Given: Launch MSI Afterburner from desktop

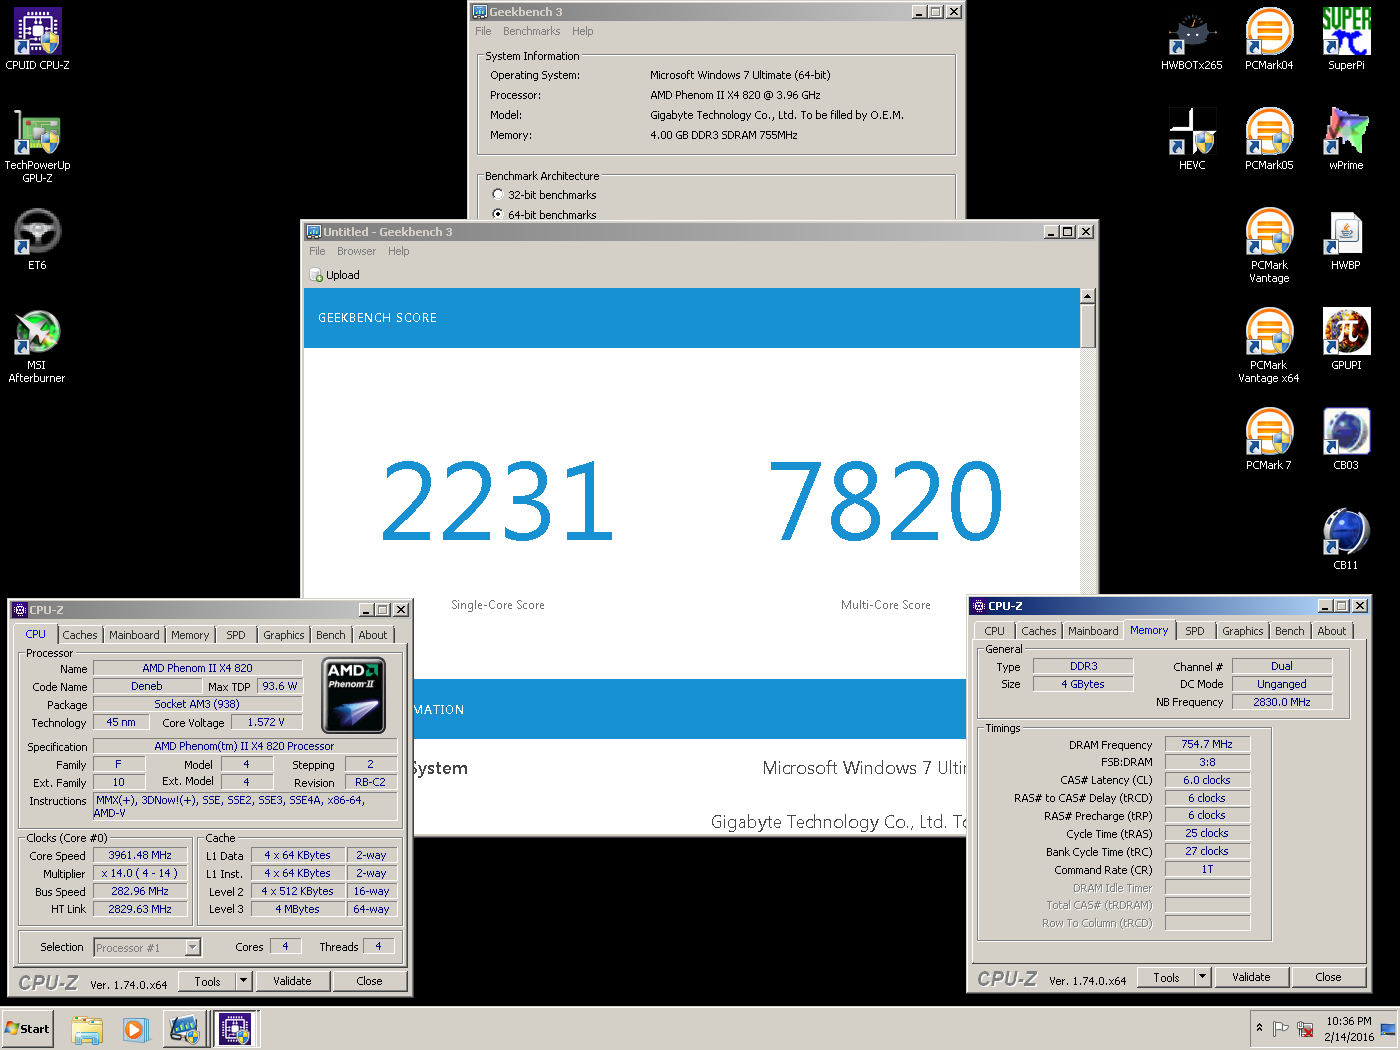Looking at the screenshot, I should pyautogui.click(x=38, y=346).
